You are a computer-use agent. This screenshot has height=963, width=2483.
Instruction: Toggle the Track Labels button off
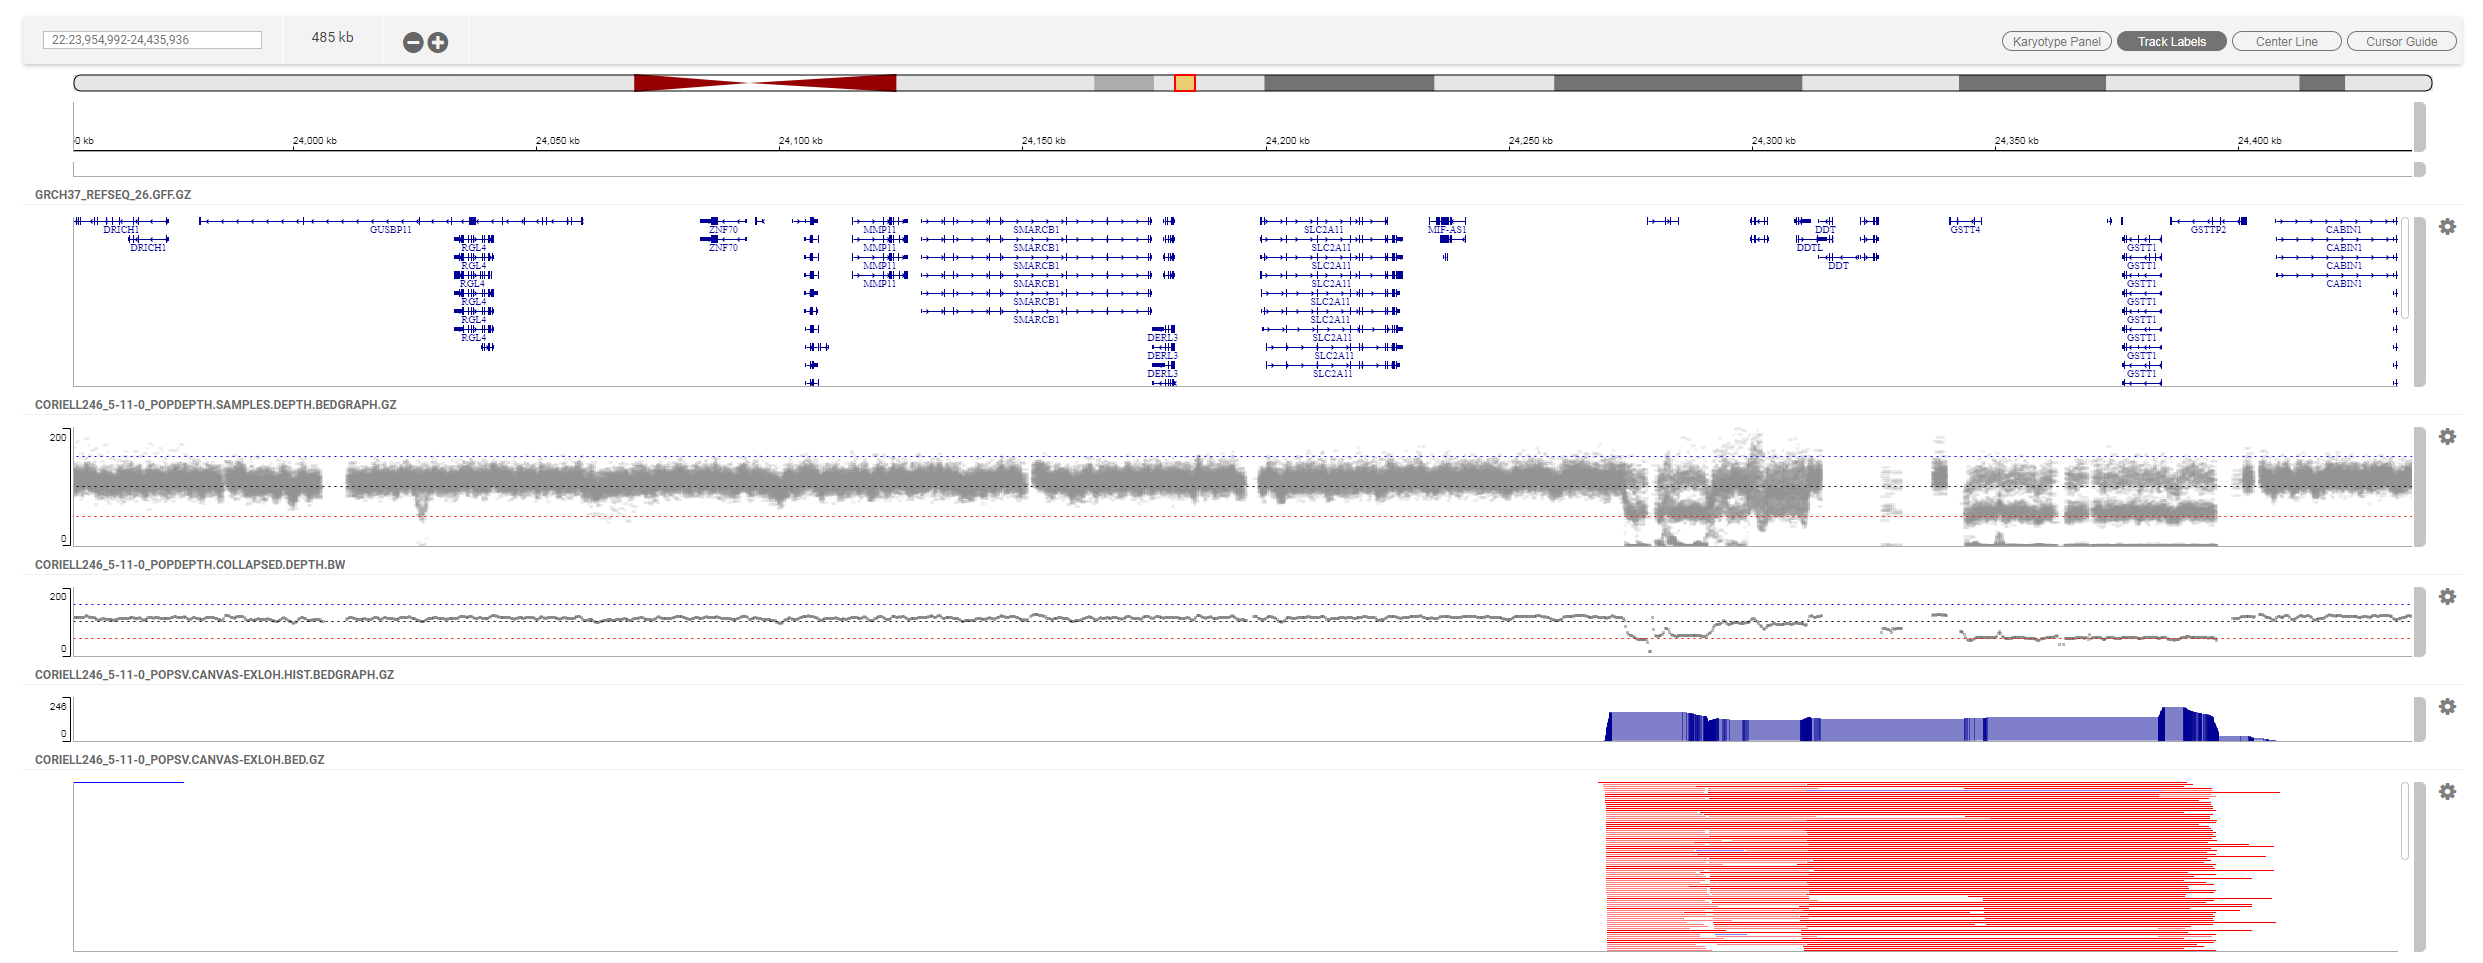[2170, 41]
